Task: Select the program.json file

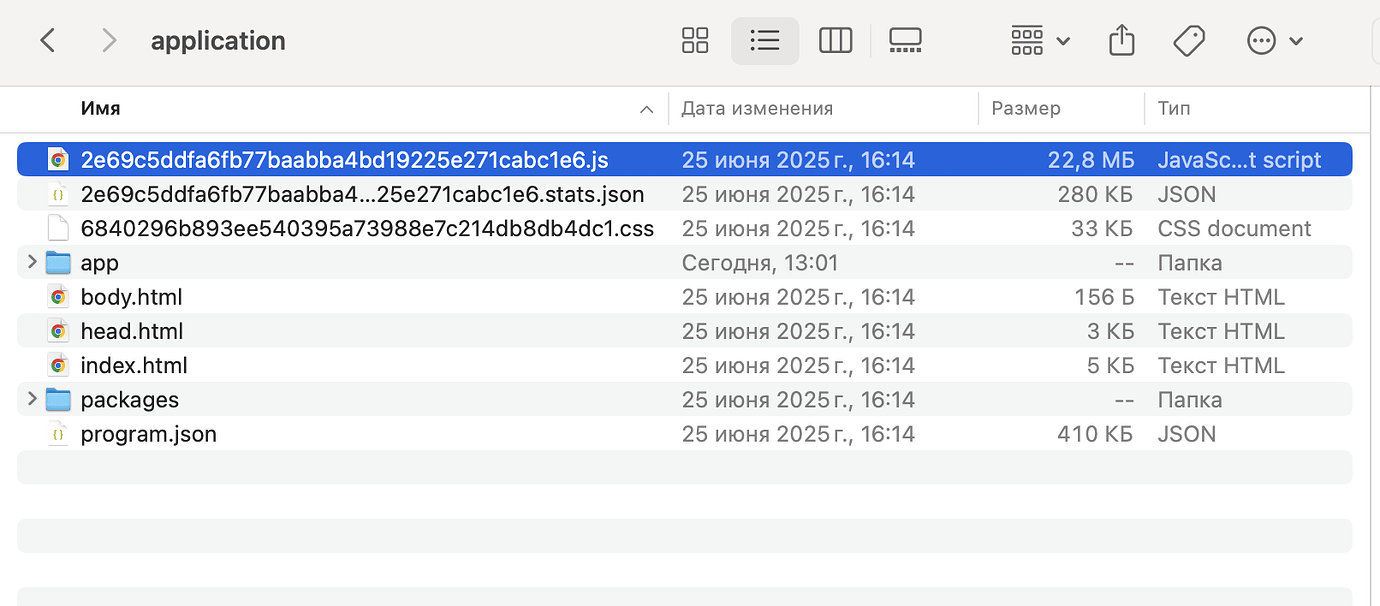Action: [x=149, y=433]
